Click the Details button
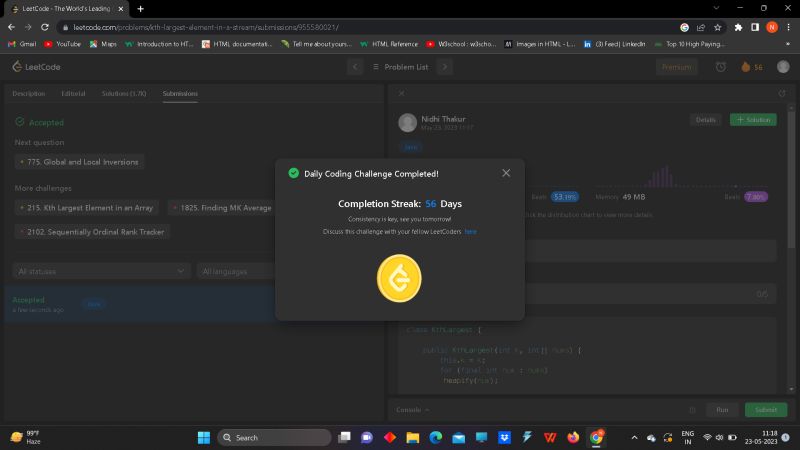 [x=706, y=120]
